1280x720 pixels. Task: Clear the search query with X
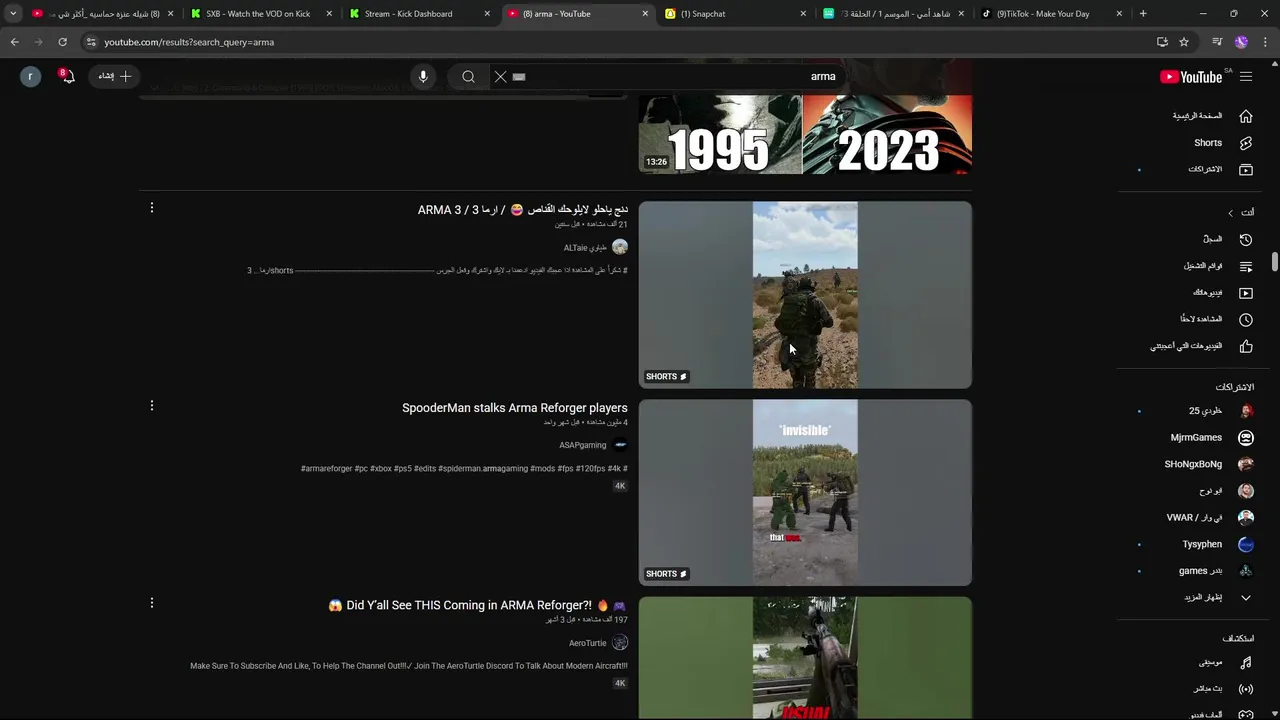point(501,76)
